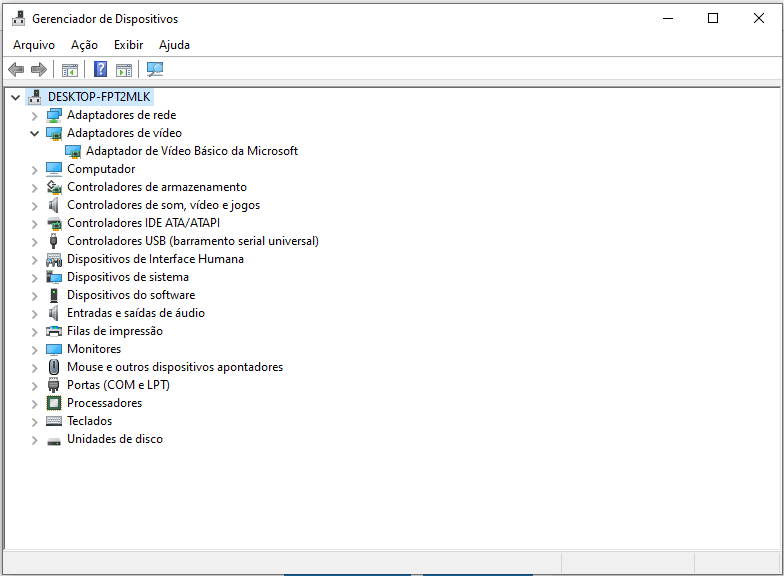Click the Dispositivos do software icon
Viewport: 784px width, 576px height.
54,295
